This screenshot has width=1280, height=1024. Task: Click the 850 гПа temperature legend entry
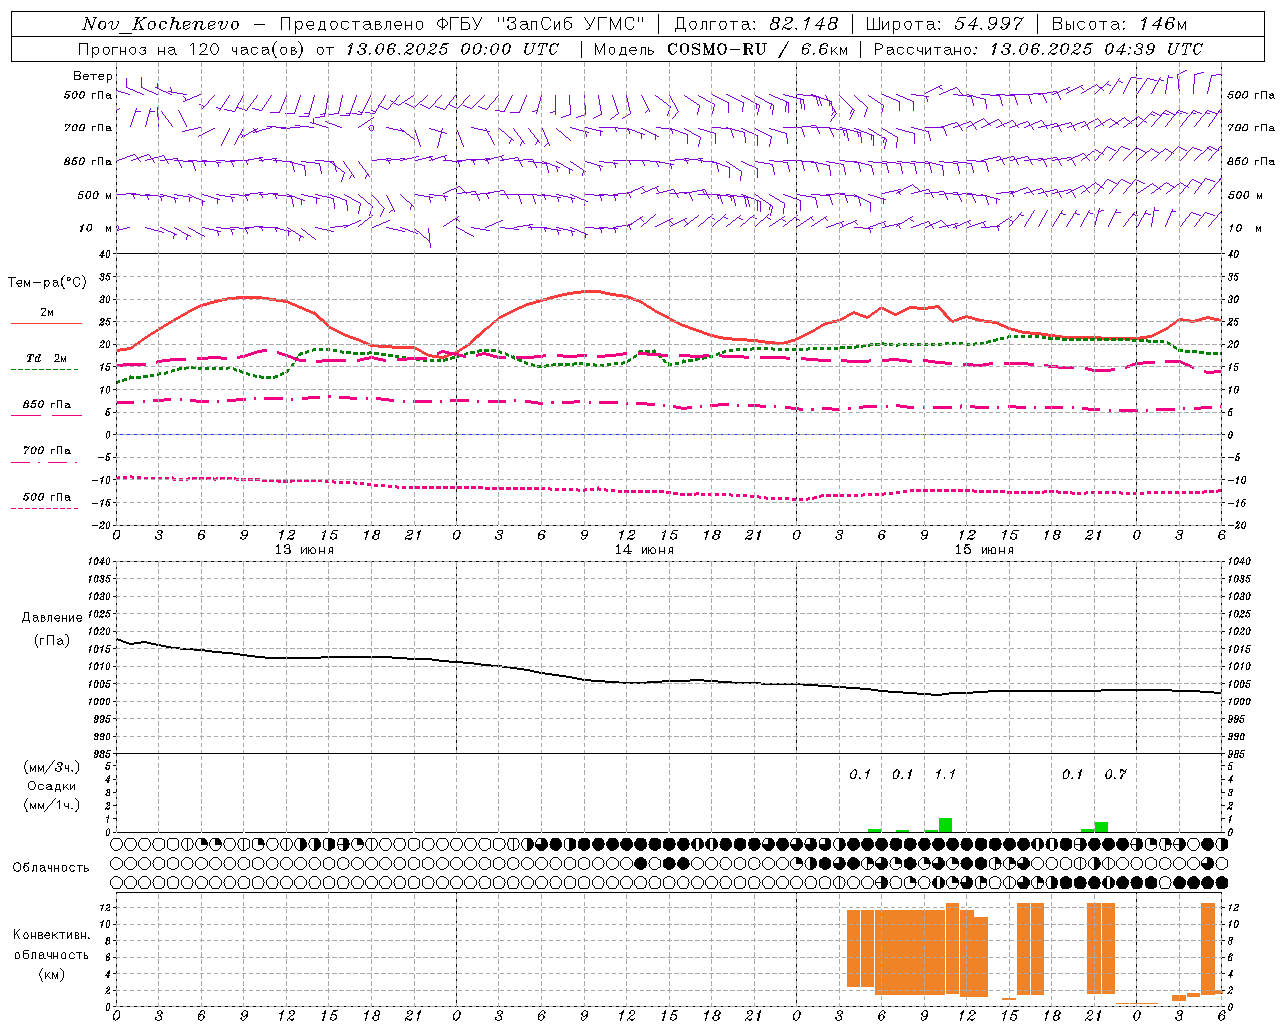click(x=47, y=405)
